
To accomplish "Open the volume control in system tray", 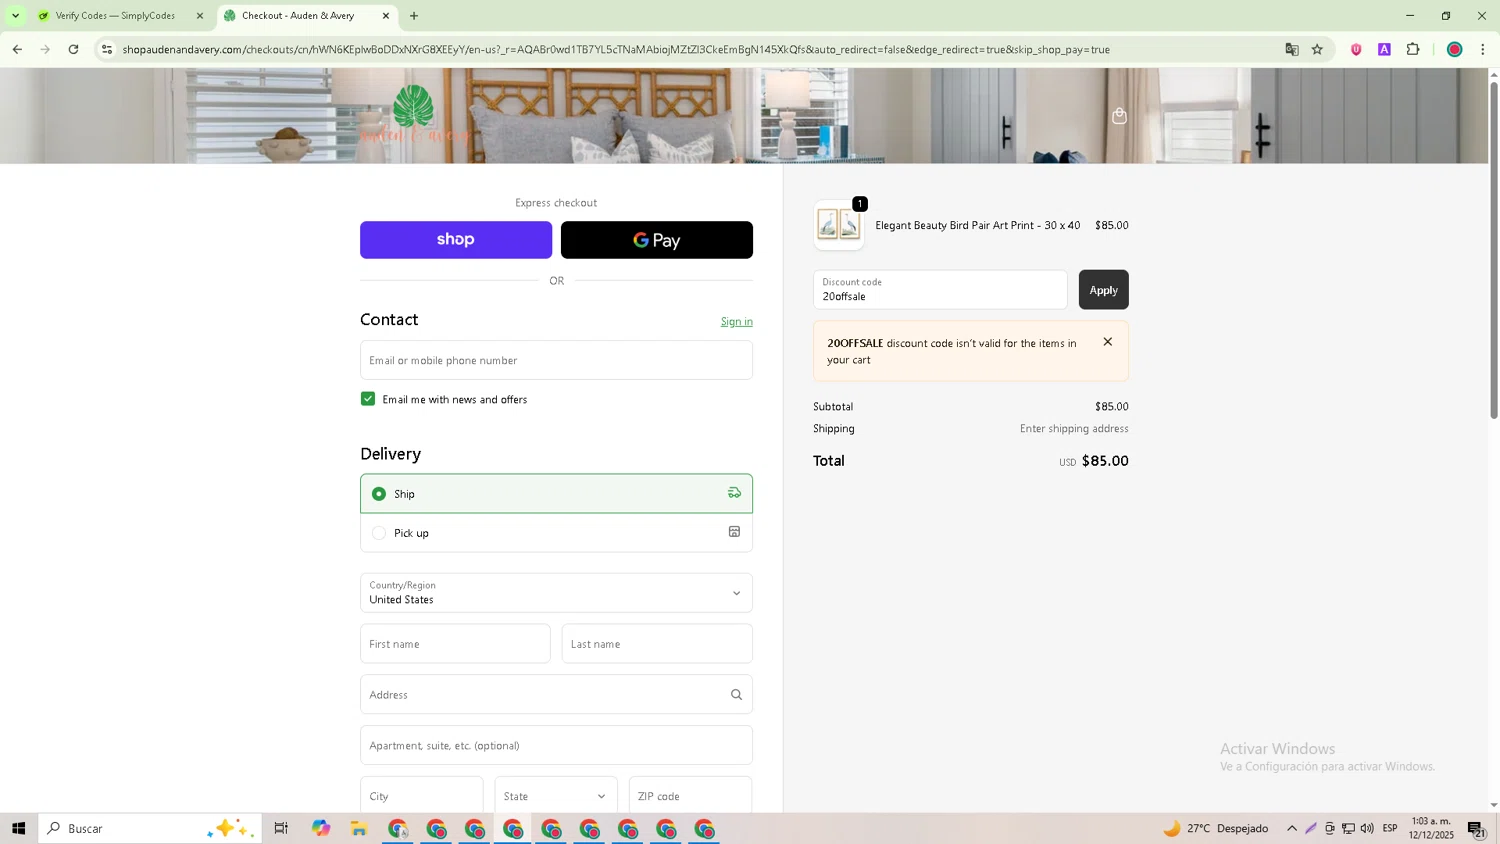I will tap(1367, 828).
